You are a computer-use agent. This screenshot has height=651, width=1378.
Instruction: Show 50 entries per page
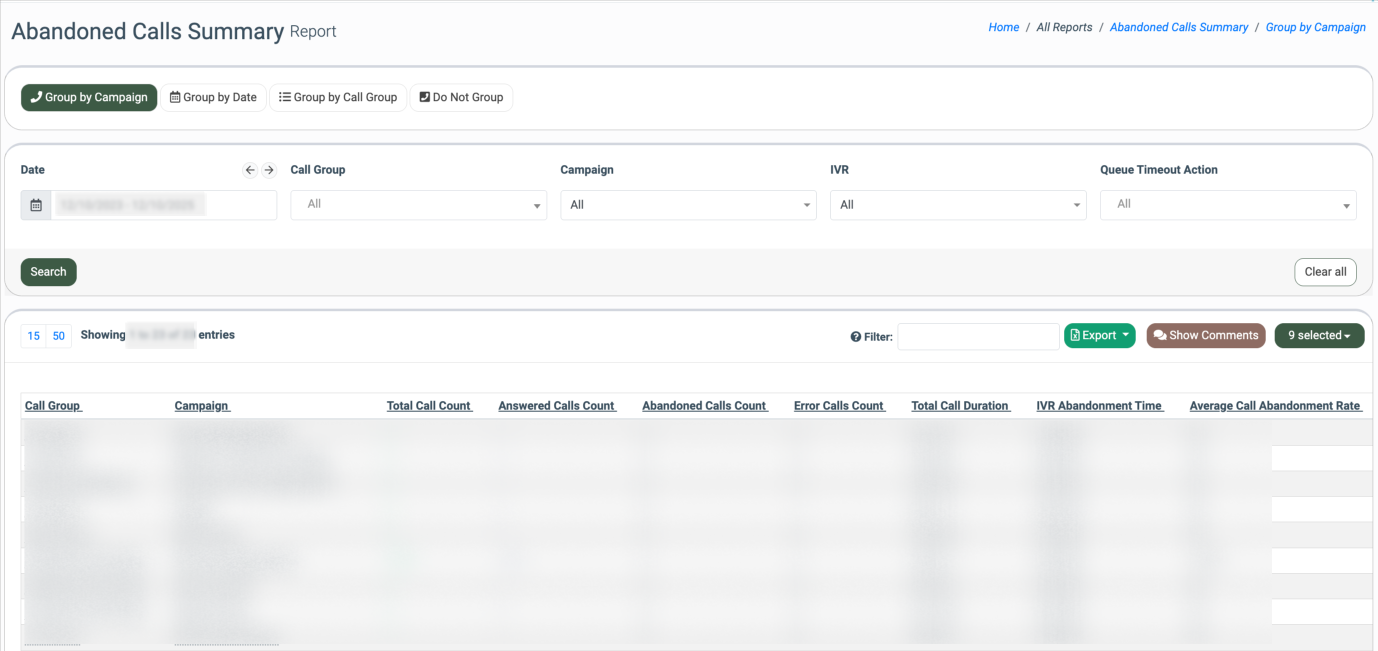59,336
